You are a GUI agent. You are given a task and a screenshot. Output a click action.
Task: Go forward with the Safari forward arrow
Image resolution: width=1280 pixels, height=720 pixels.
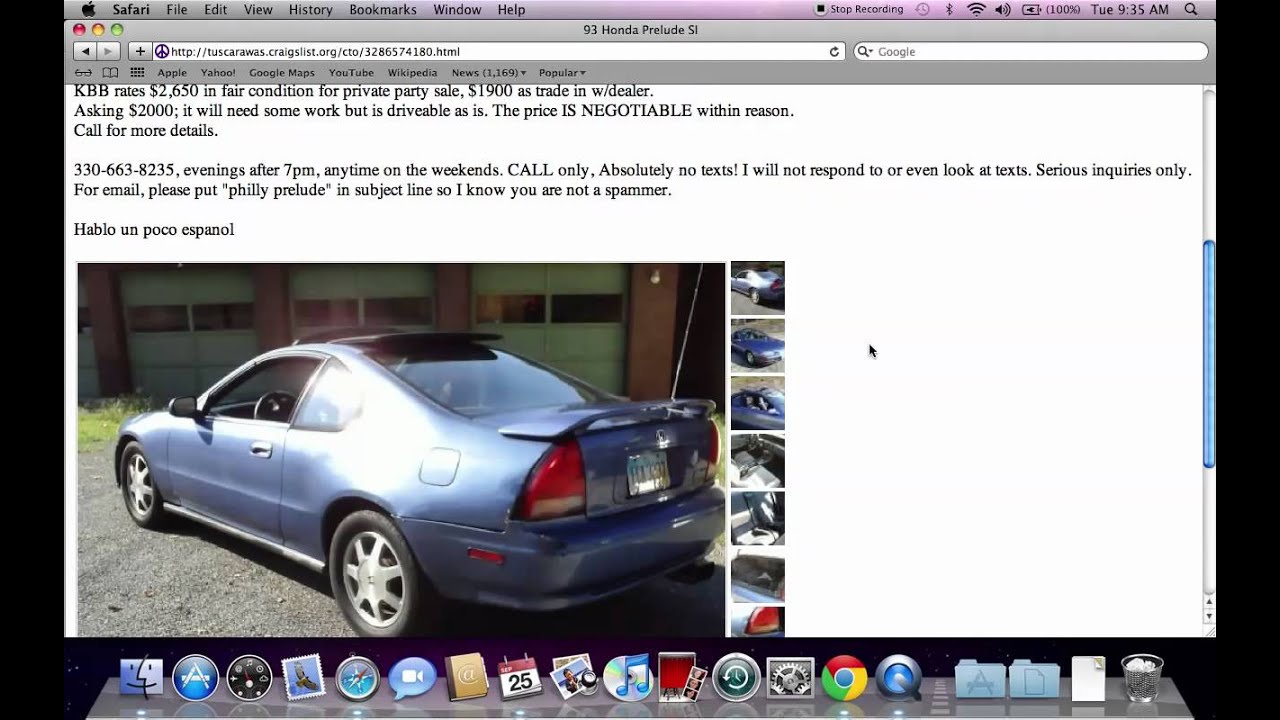108,51
